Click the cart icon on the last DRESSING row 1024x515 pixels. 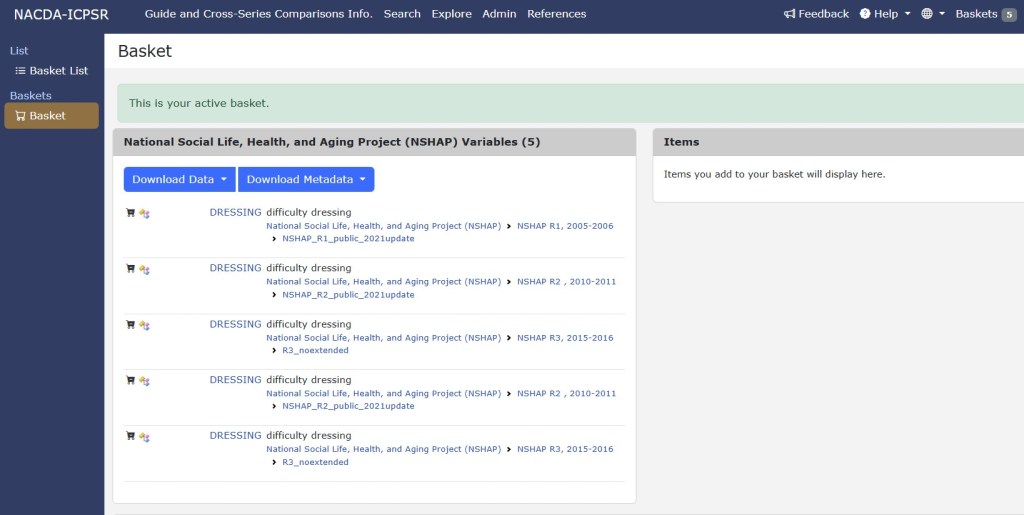click(x=130, y=437)
